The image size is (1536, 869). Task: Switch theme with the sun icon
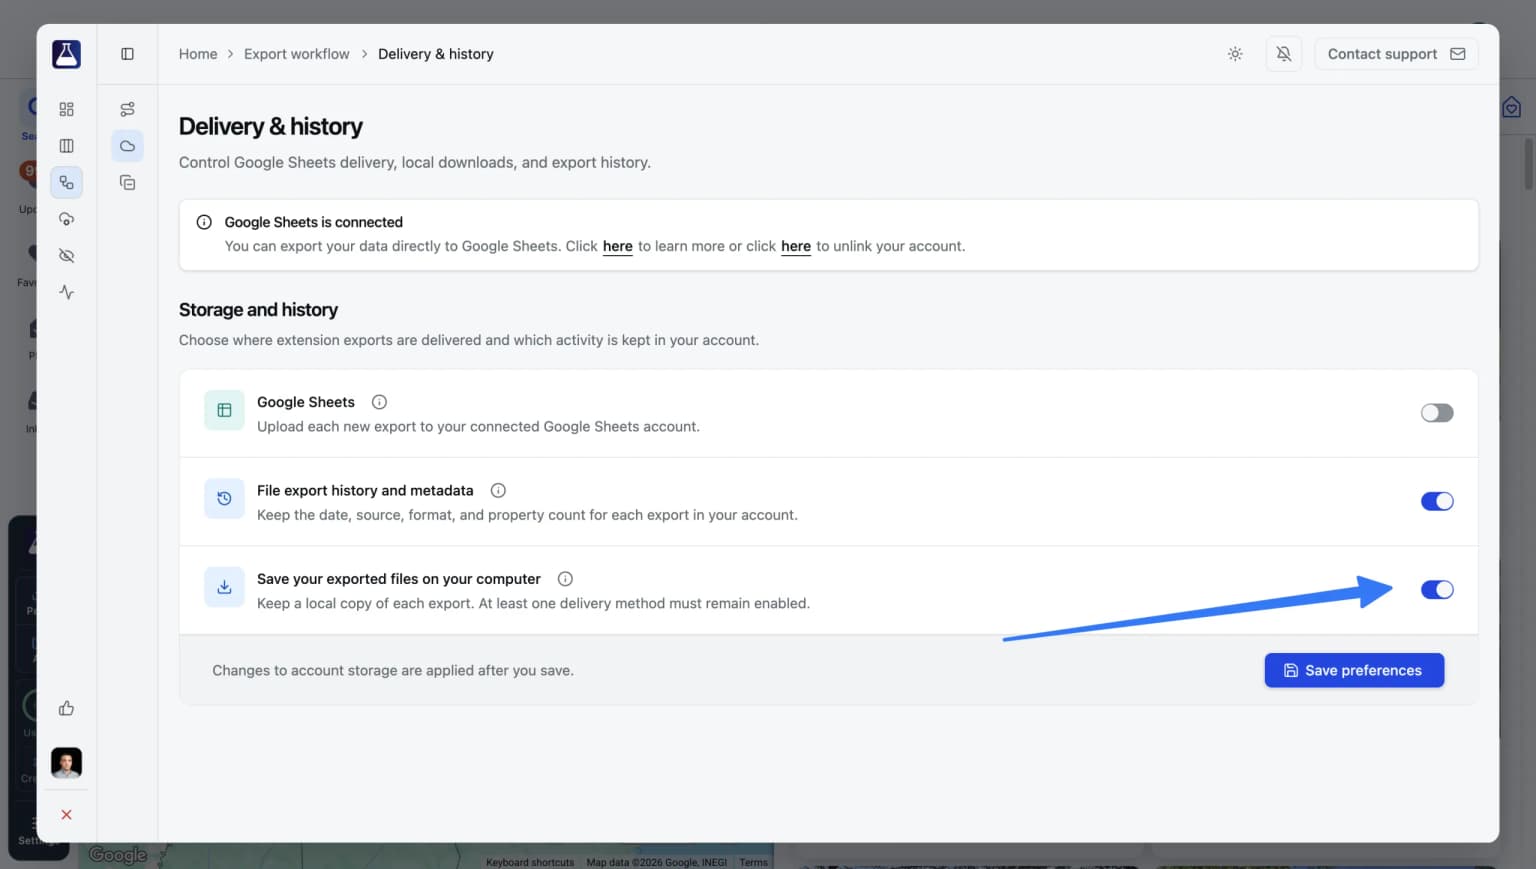click(1235, 54)
